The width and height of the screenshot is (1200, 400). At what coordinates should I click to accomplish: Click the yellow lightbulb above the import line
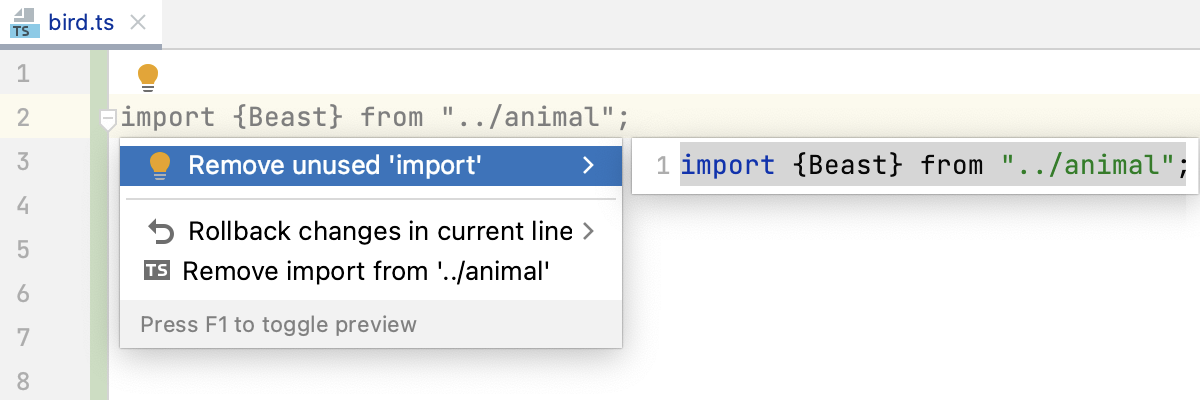coord(148,76)
